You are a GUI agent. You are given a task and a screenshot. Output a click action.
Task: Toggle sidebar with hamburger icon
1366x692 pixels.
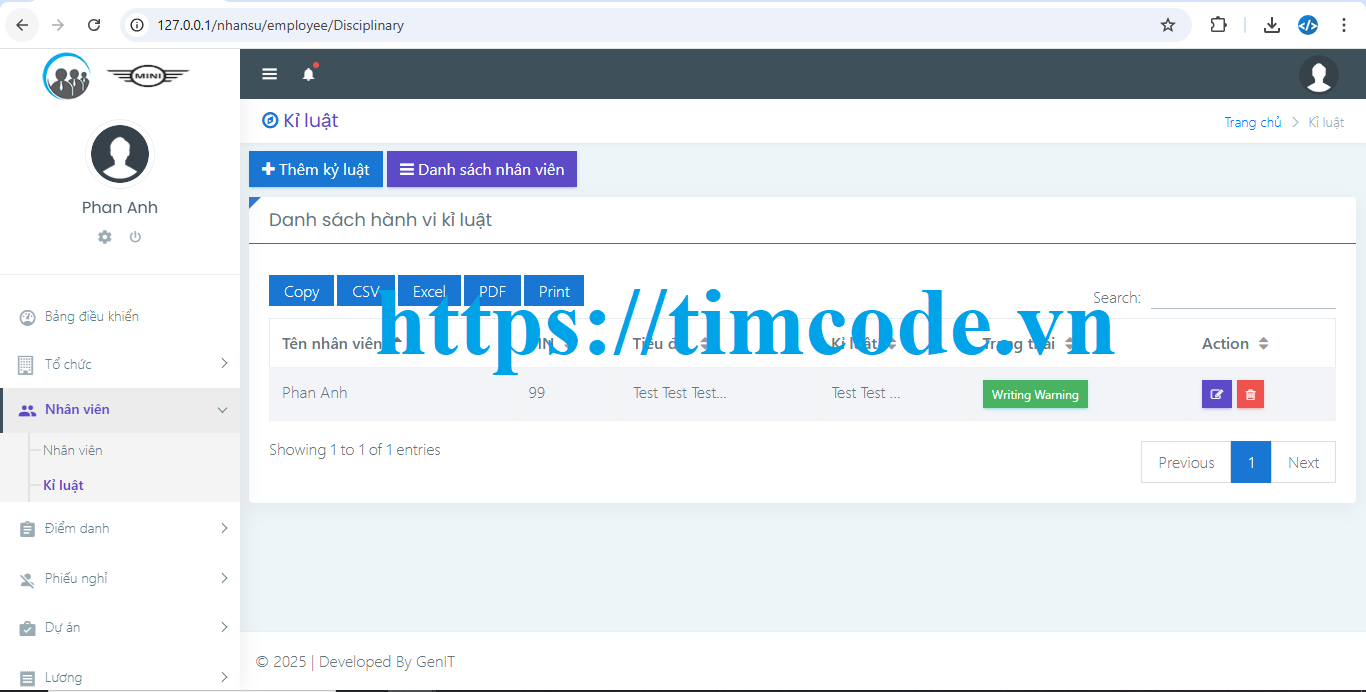(x=269, y=74)
